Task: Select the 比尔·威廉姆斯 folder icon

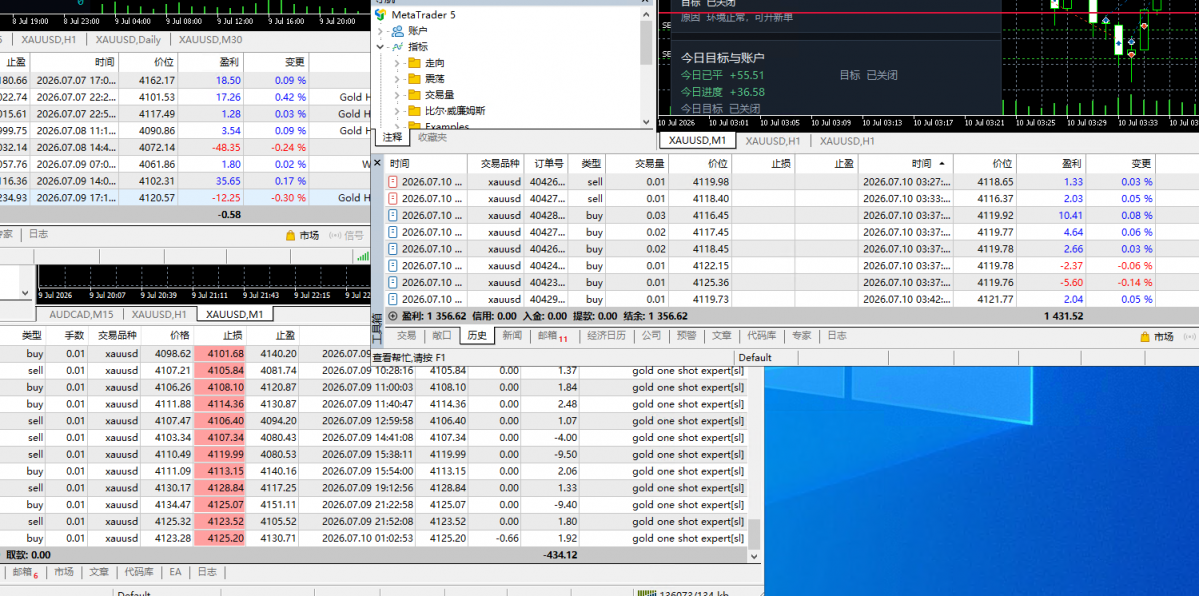Action: tap(414, 111)
